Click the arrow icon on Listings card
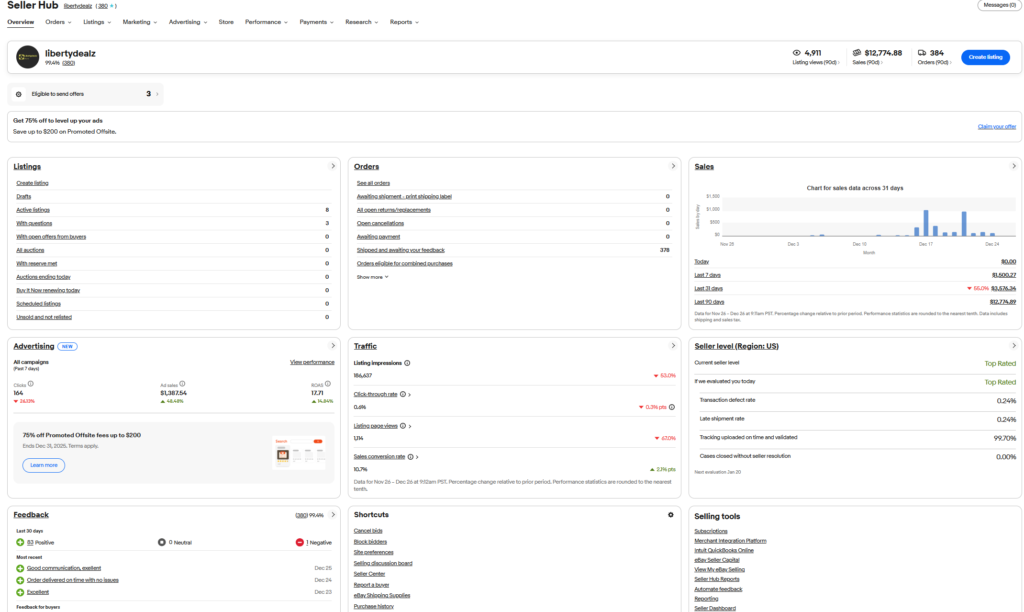This screenshot has width=1024, height=612. 333,166
